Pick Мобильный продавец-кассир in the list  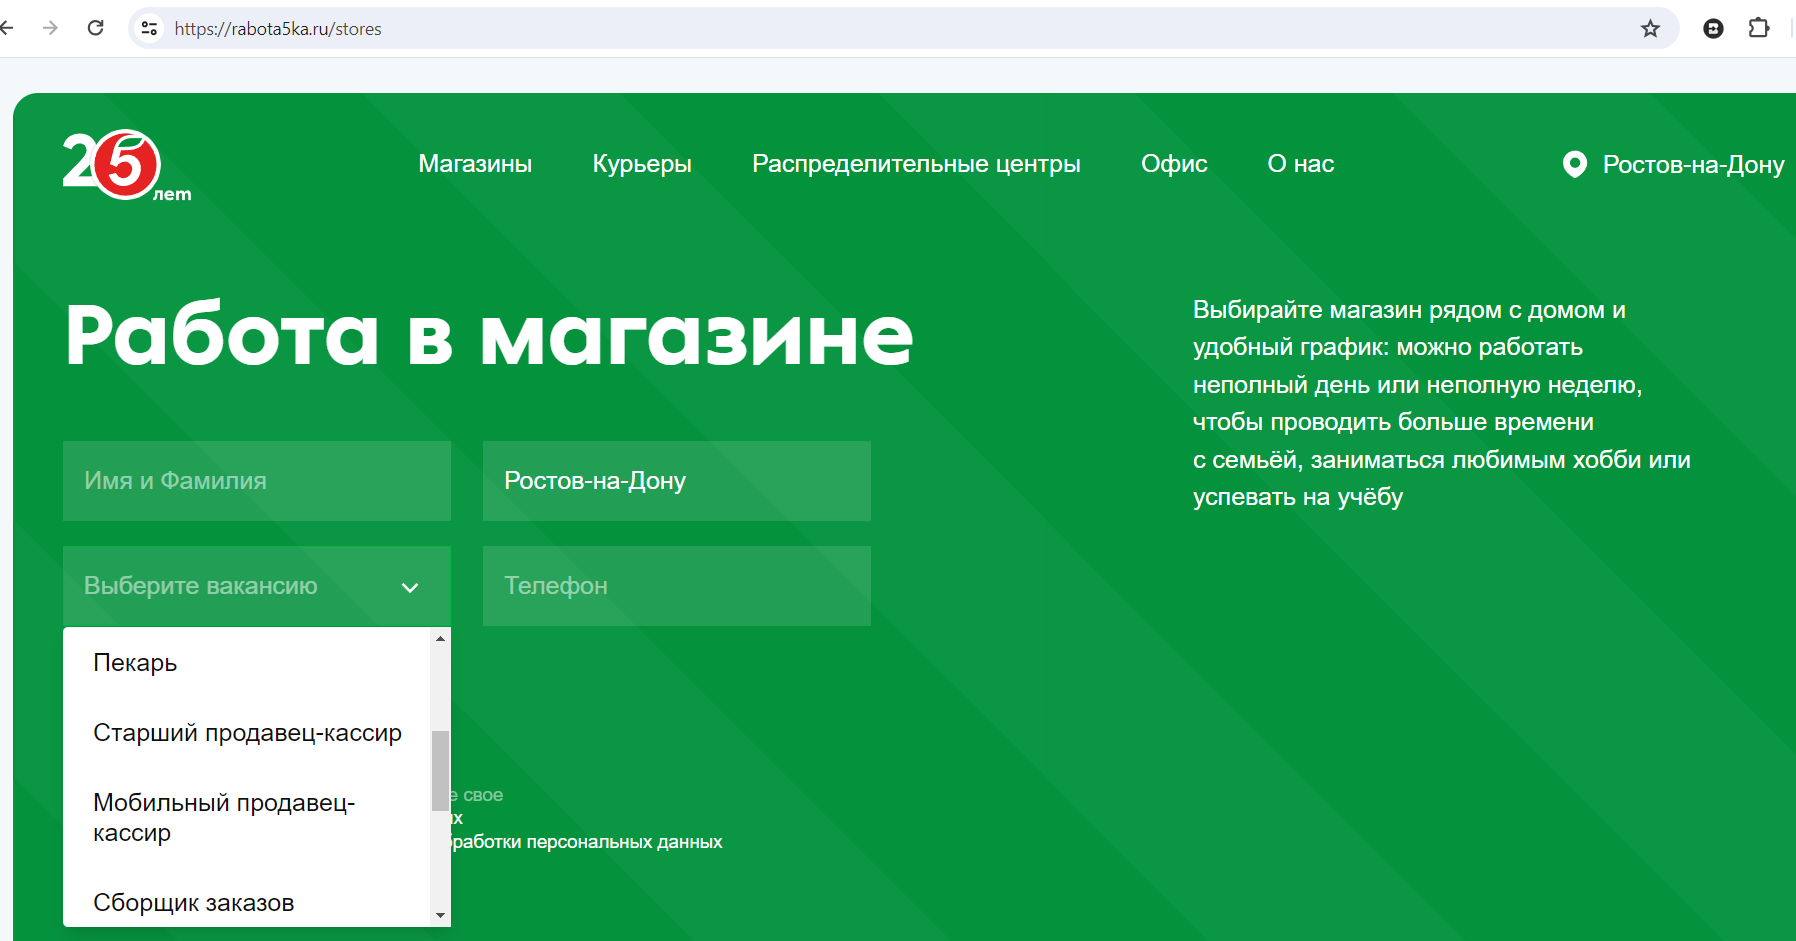click(x=224, y=817)
